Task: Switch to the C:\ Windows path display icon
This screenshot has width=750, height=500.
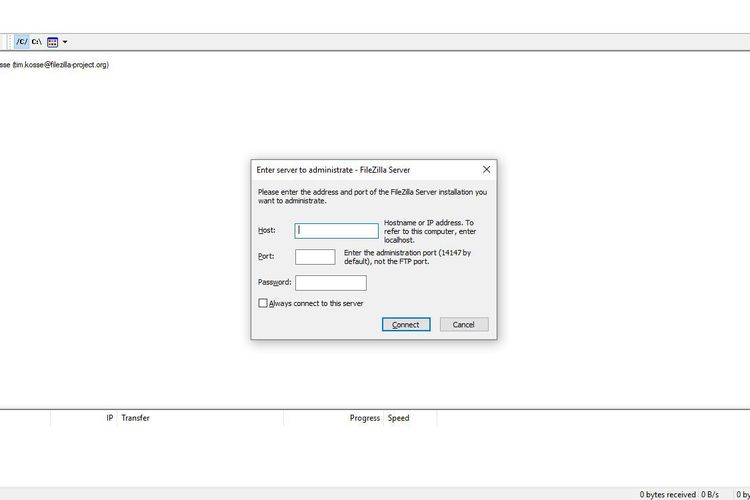Action: click(37, 42)
